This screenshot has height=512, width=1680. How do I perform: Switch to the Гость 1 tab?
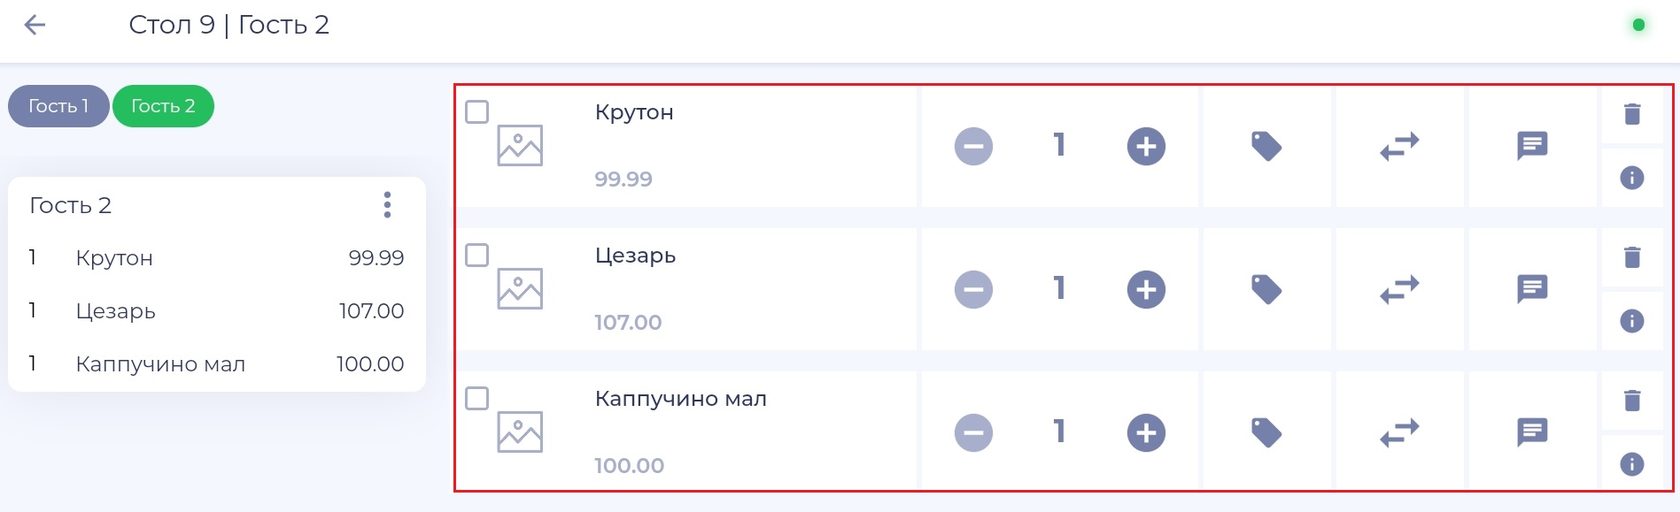click(58, 106)
